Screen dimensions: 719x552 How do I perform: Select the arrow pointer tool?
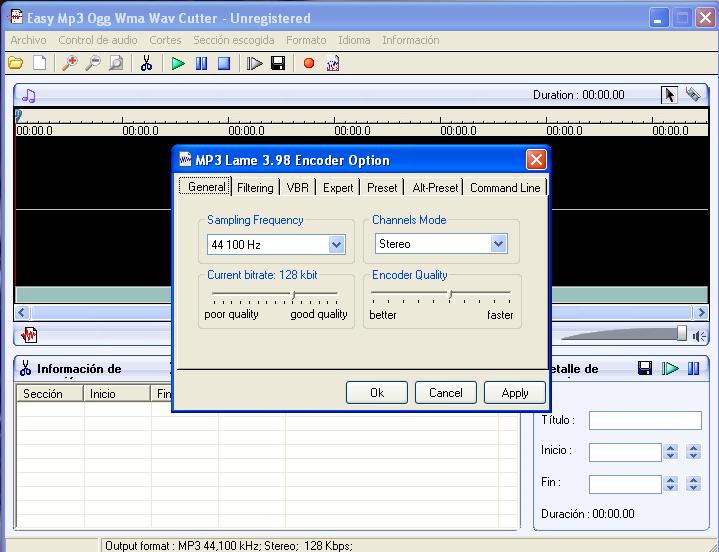pos(669,95)
